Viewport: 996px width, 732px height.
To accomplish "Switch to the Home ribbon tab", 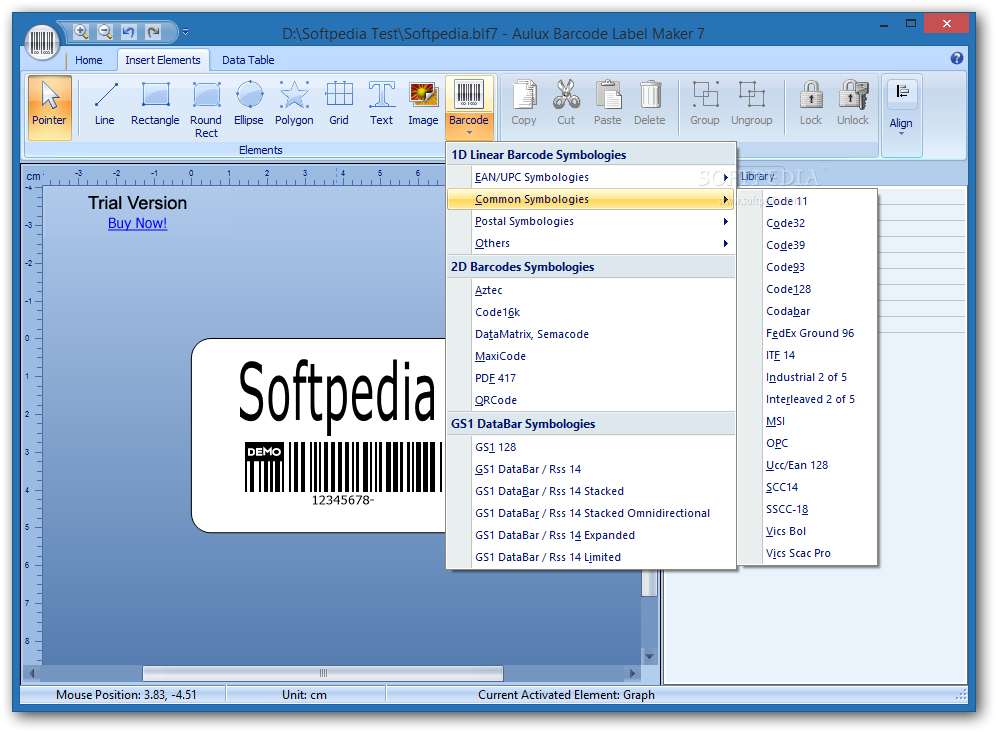I will pyautogui.click(x=88, y=60).
